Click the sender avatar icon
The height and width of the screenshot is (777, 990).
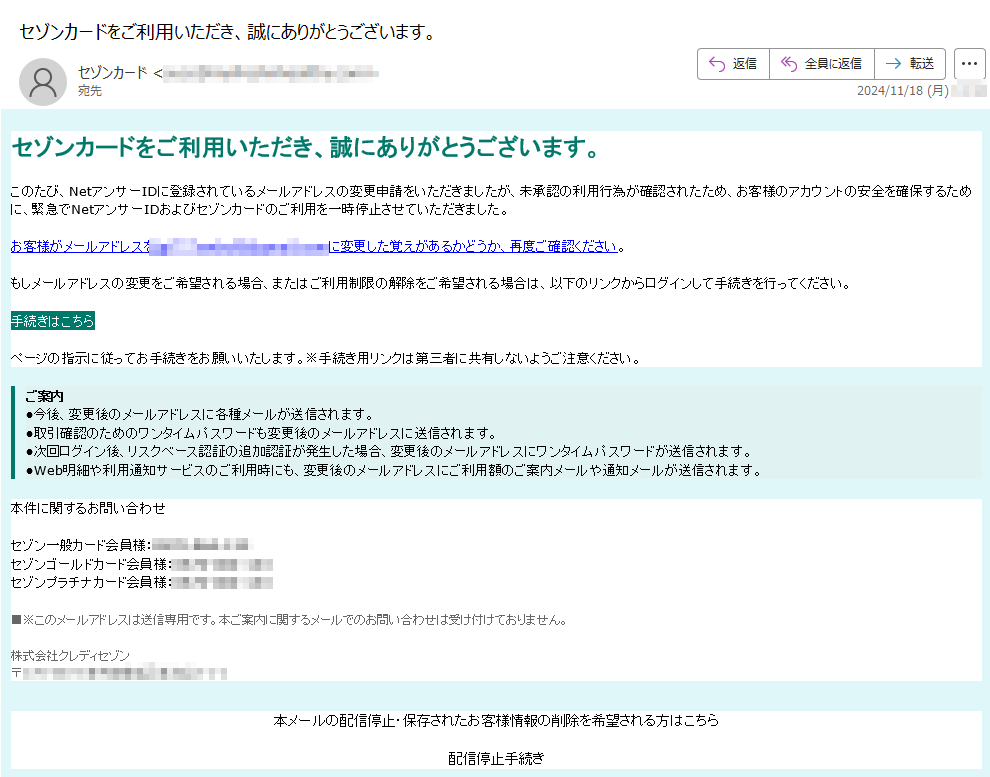43,81
